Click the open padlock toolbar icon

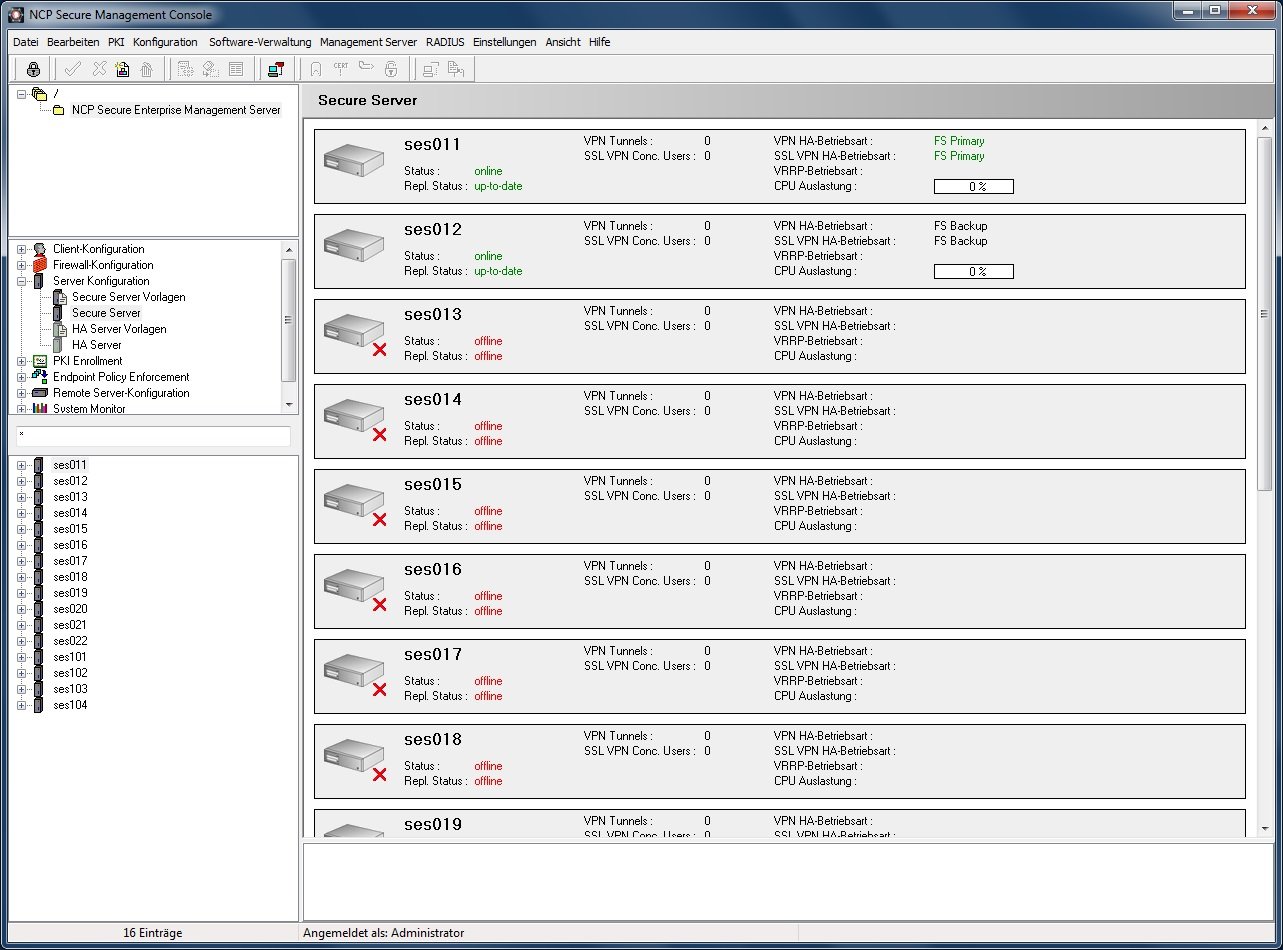(x=391, y=69)
